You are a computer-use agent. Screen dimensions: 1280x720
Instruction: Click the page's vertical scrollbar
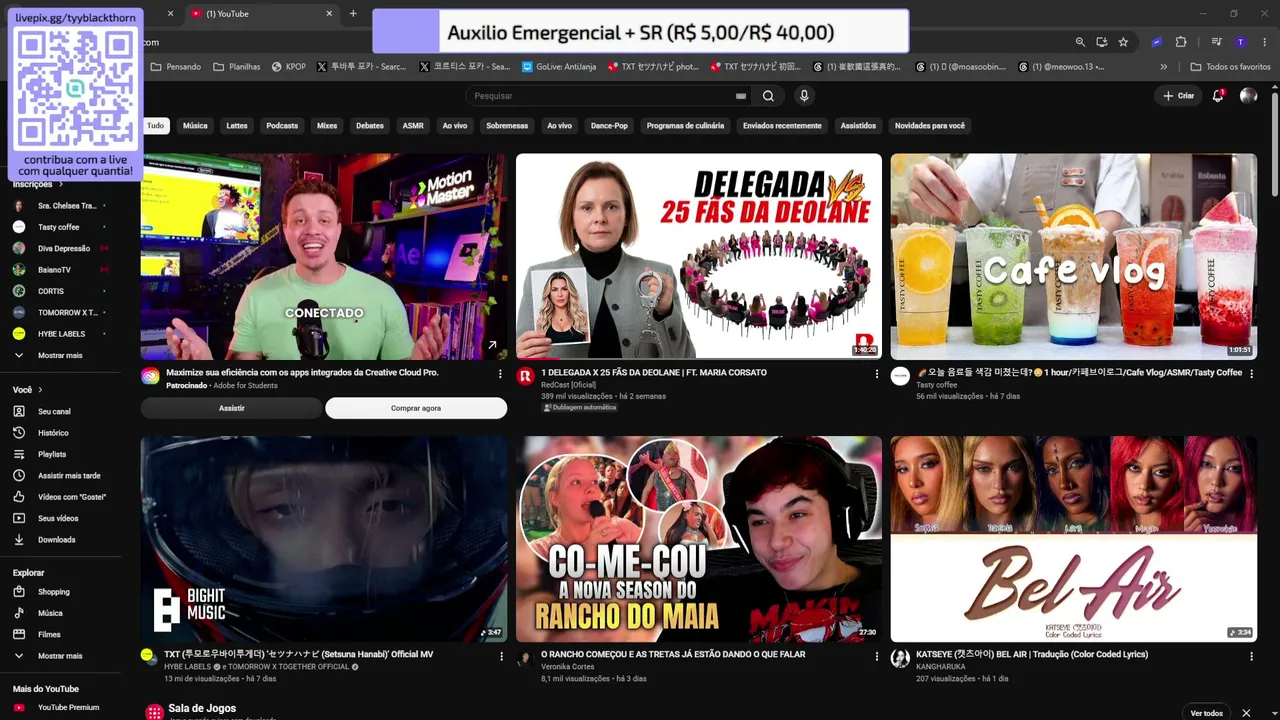click(1274, 145)
